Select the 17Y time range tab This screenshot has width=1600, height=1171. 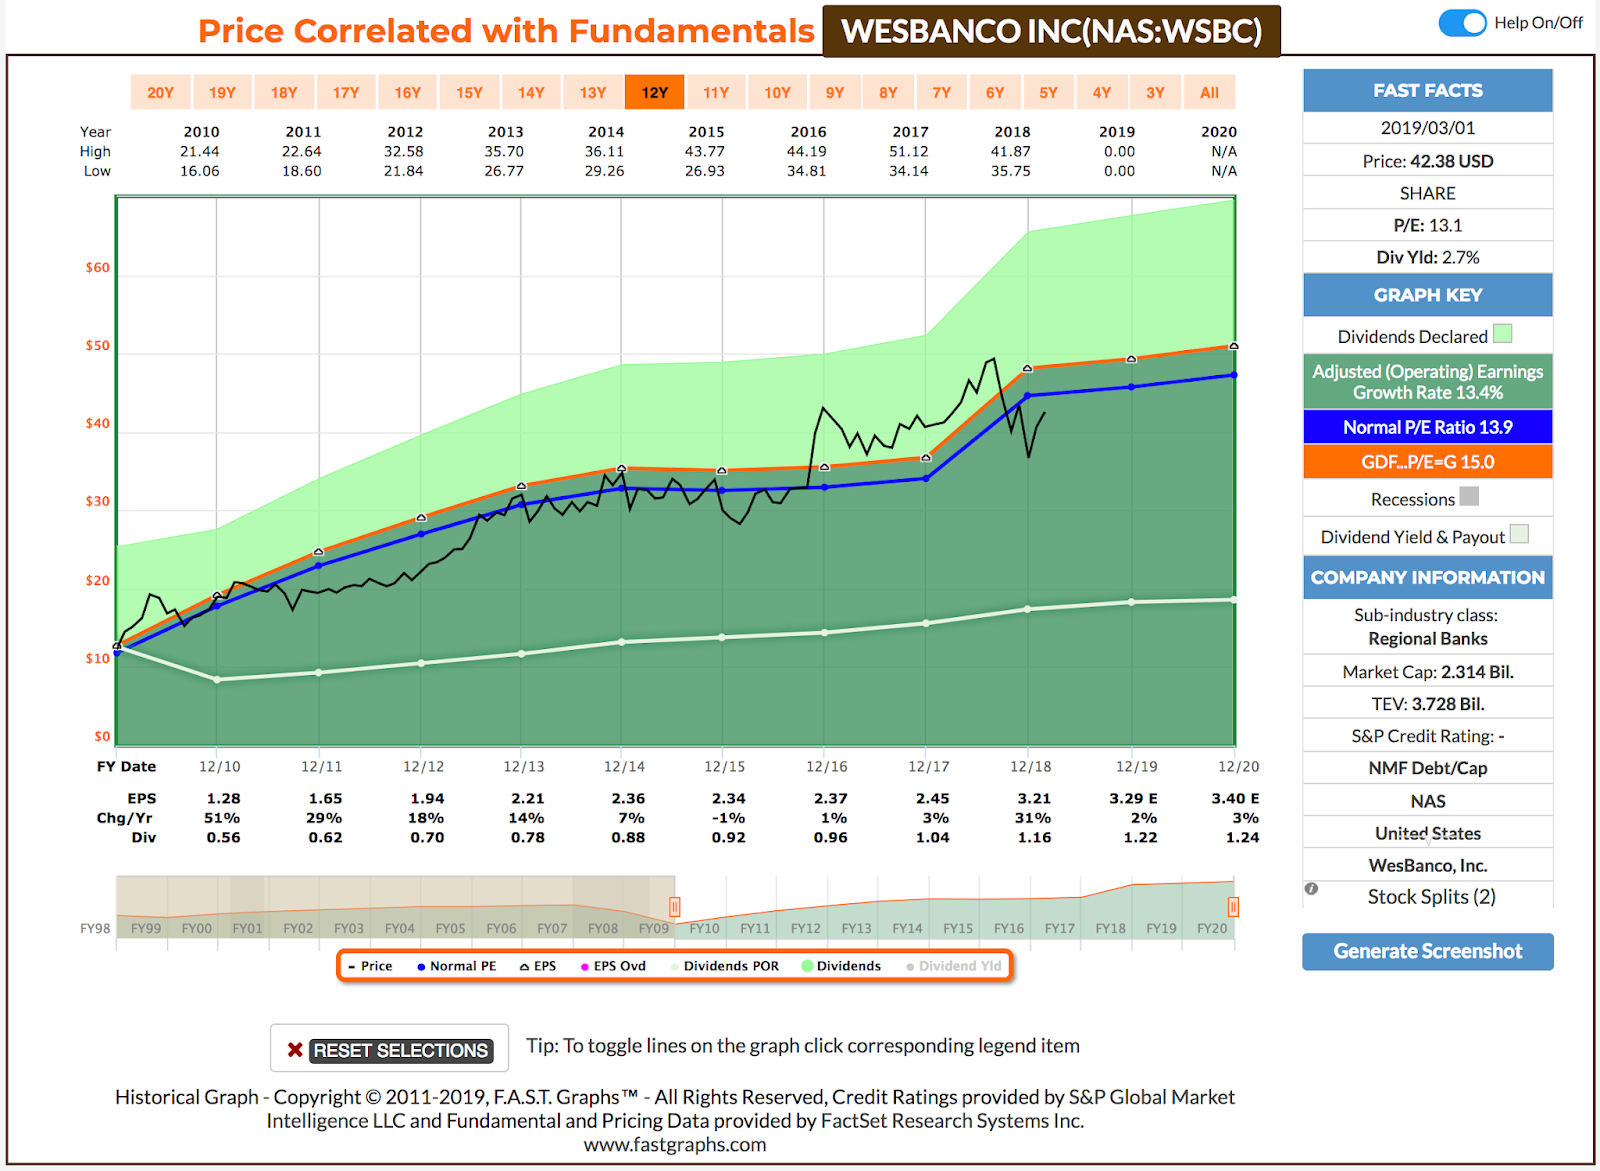pos(346,92)
